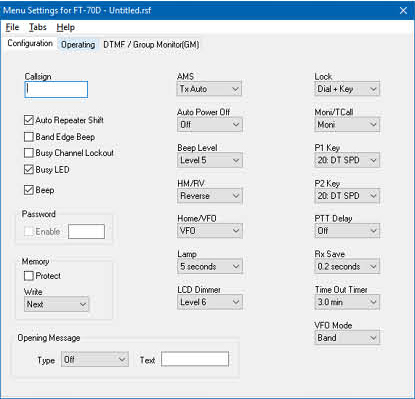Viewport: 415px width, 399px height.
Task: Open the File menu
Action: pyautogui.click(x=12, y=27)
